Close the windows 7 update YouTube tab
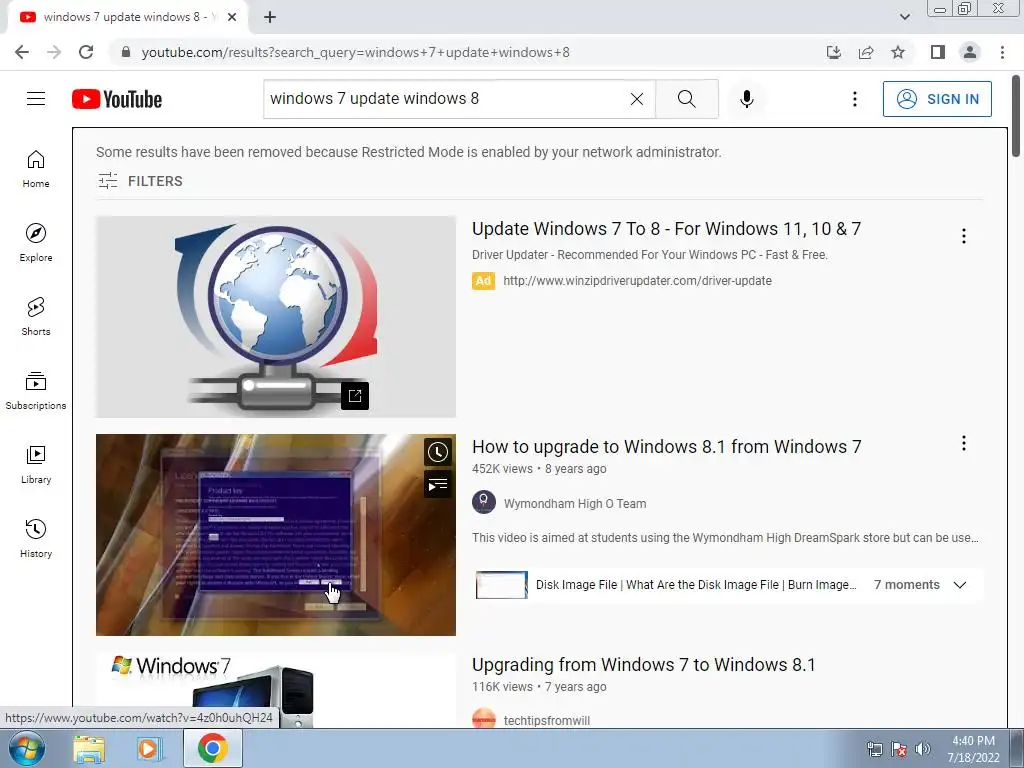This screenshot has width=1024, height=768. coord(232,17)
